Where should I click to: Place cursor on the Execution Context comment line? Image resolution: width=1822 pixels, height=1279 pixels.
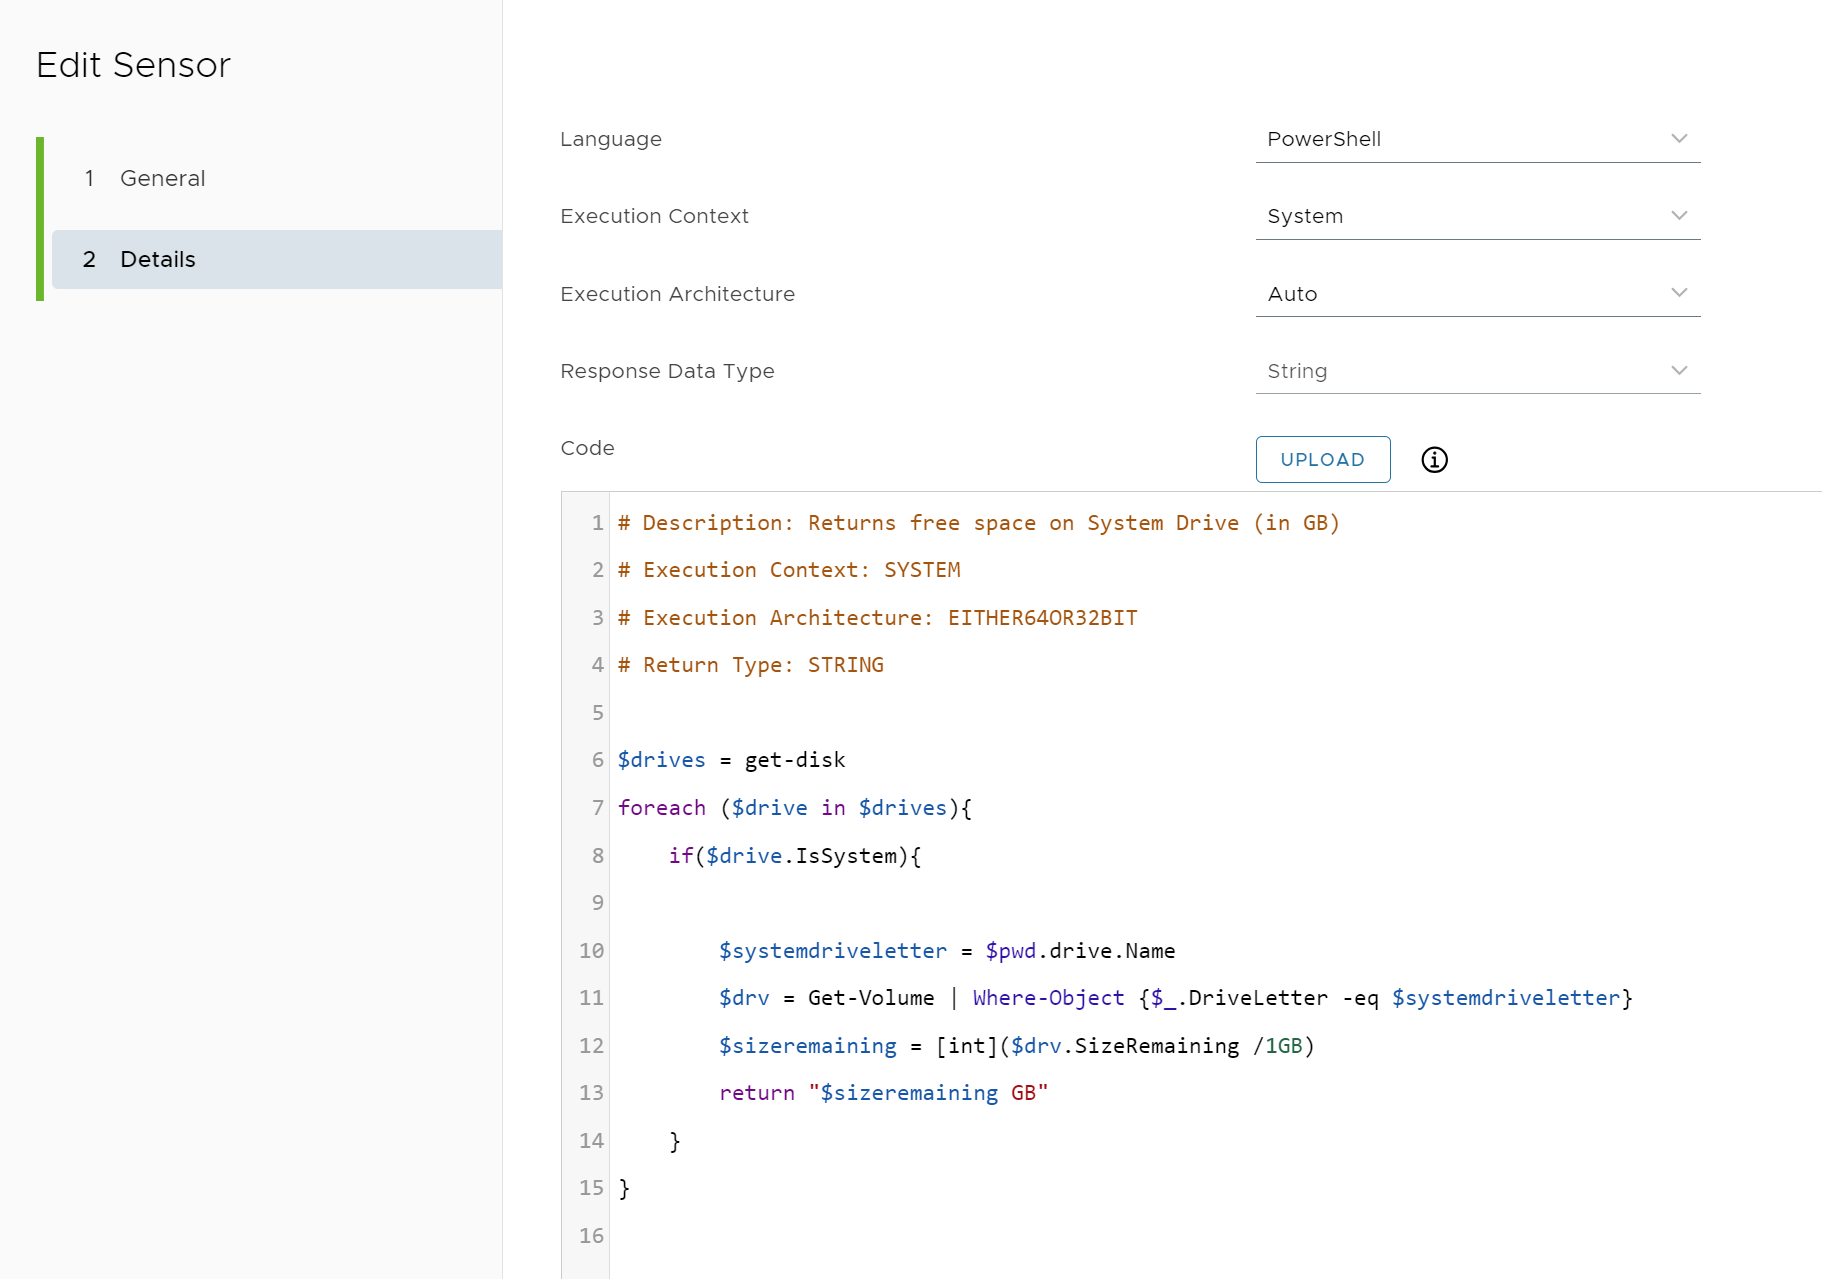click(x=789, y=570)
